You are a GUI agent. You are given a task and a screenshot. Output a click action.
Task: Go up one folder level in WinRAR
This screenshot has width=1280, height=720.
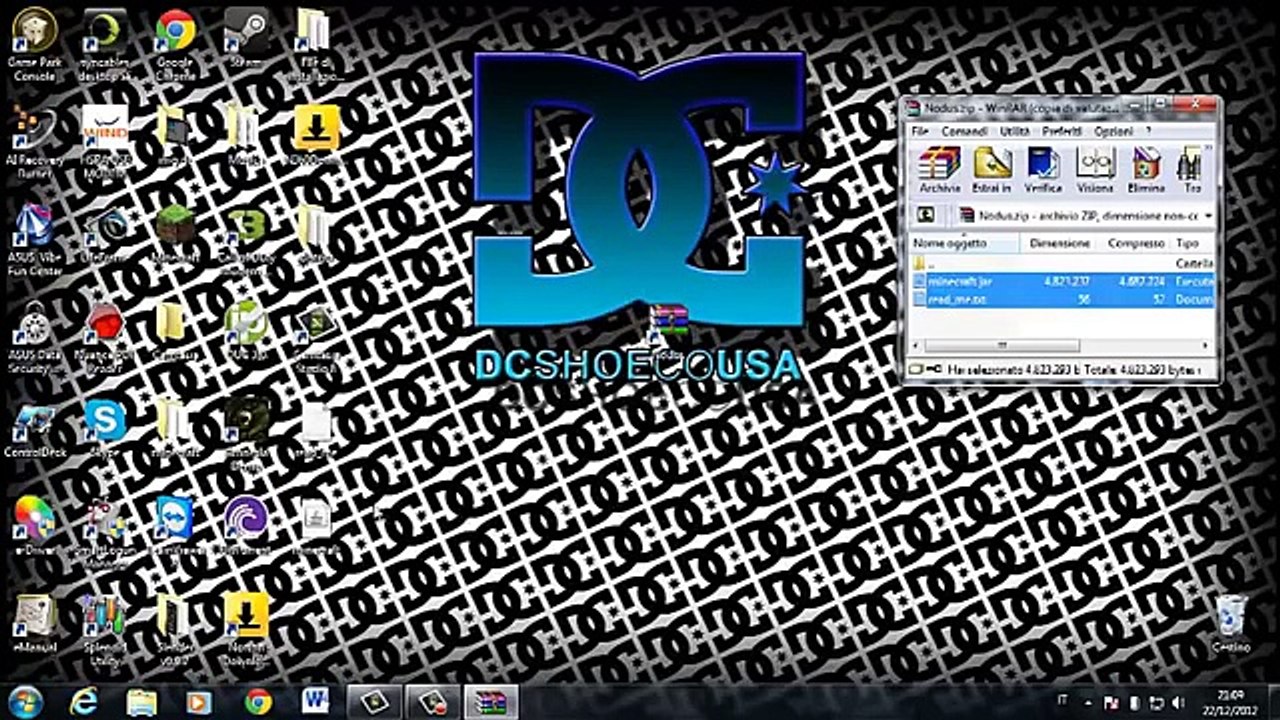pos(926,214)
